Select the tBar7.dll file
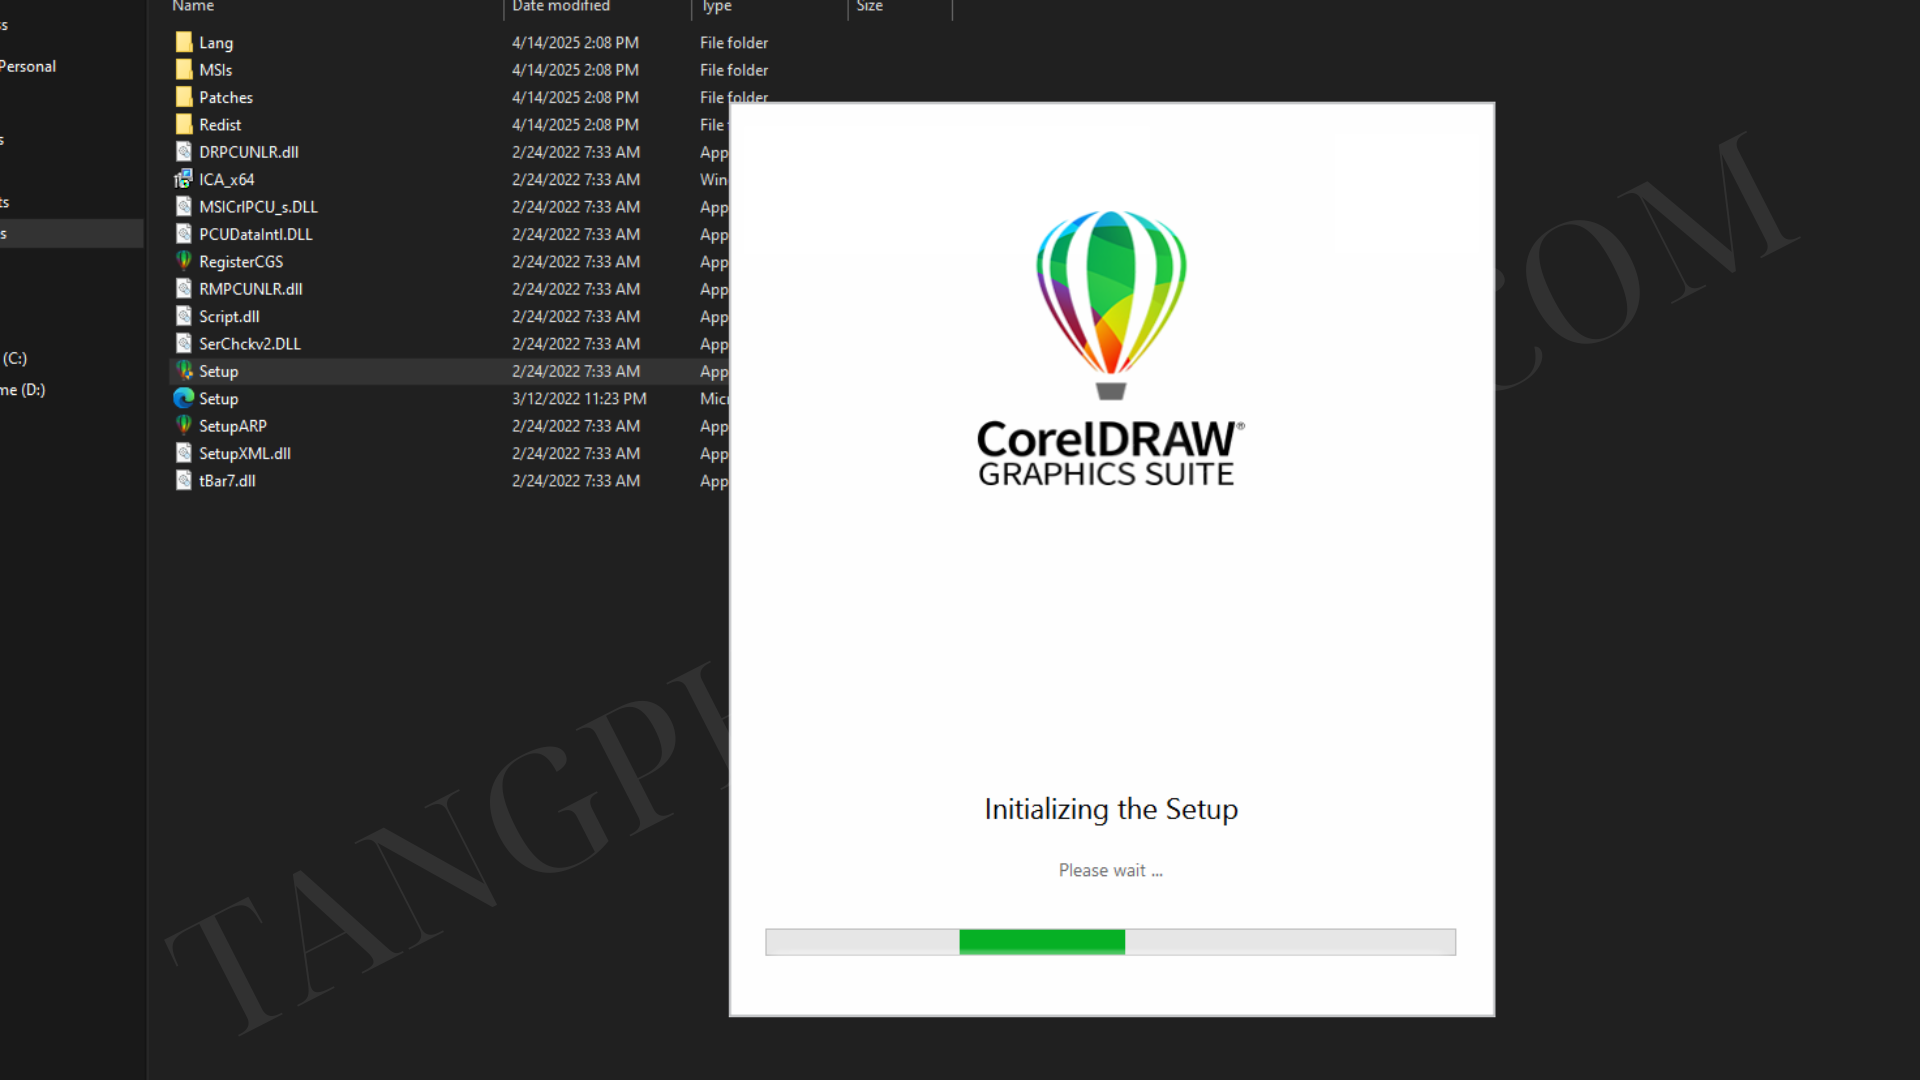Viewport: 1920px width, 1080px height. 227,481
